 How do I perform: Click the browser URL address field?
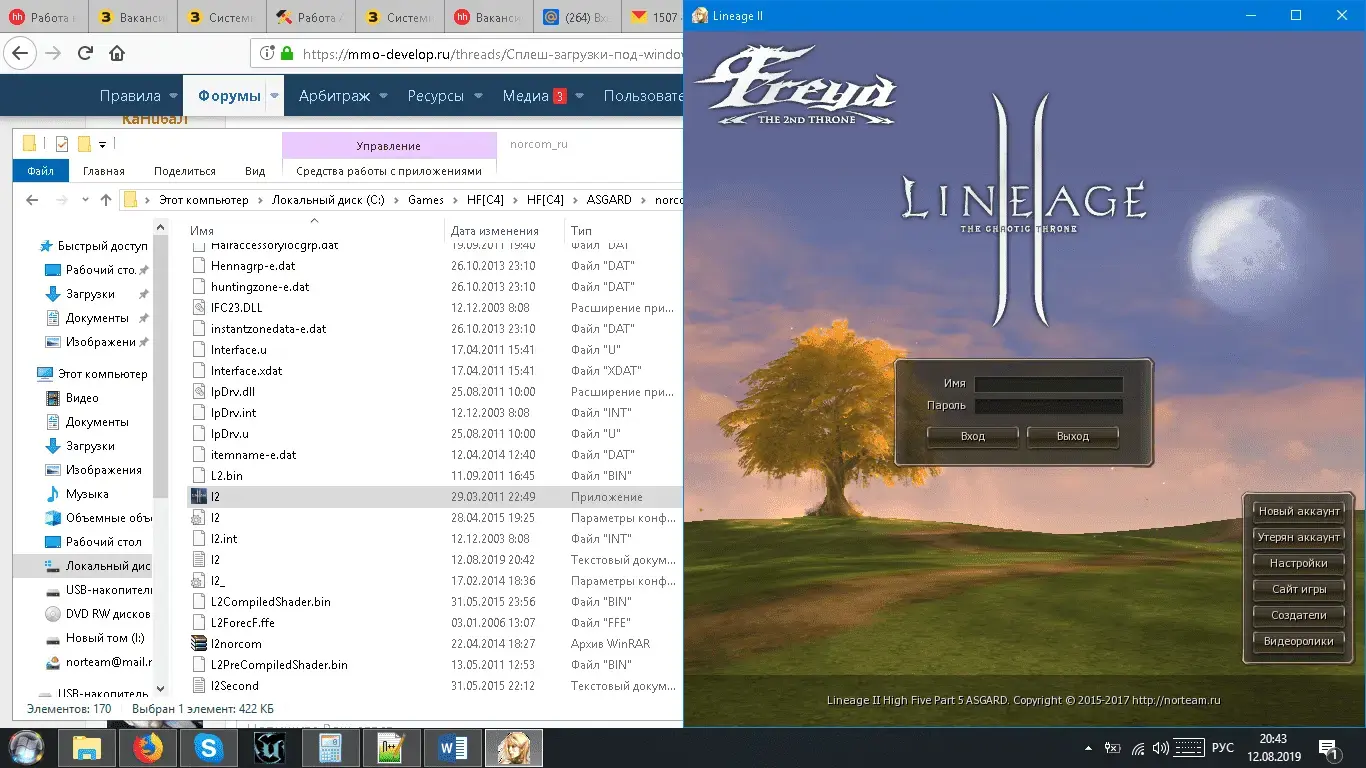[x=490, y=54]
